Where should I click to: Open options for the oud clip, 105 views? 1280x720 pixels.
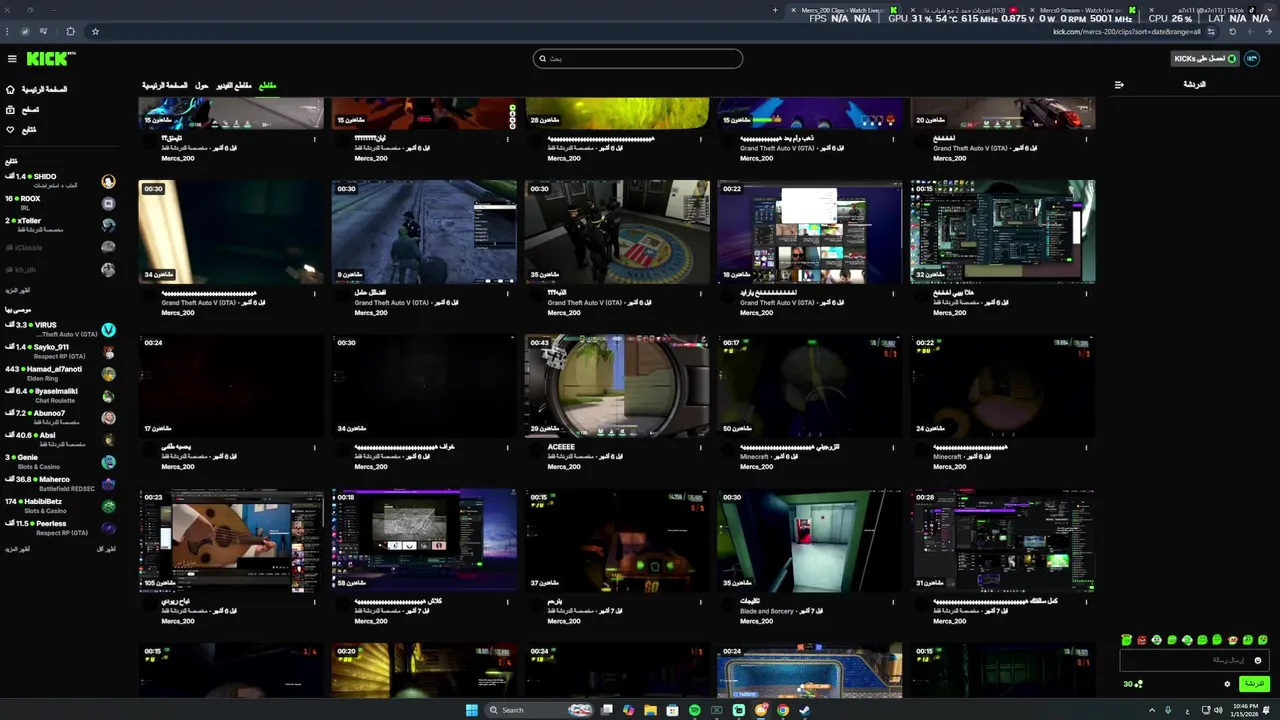[314, 602]
